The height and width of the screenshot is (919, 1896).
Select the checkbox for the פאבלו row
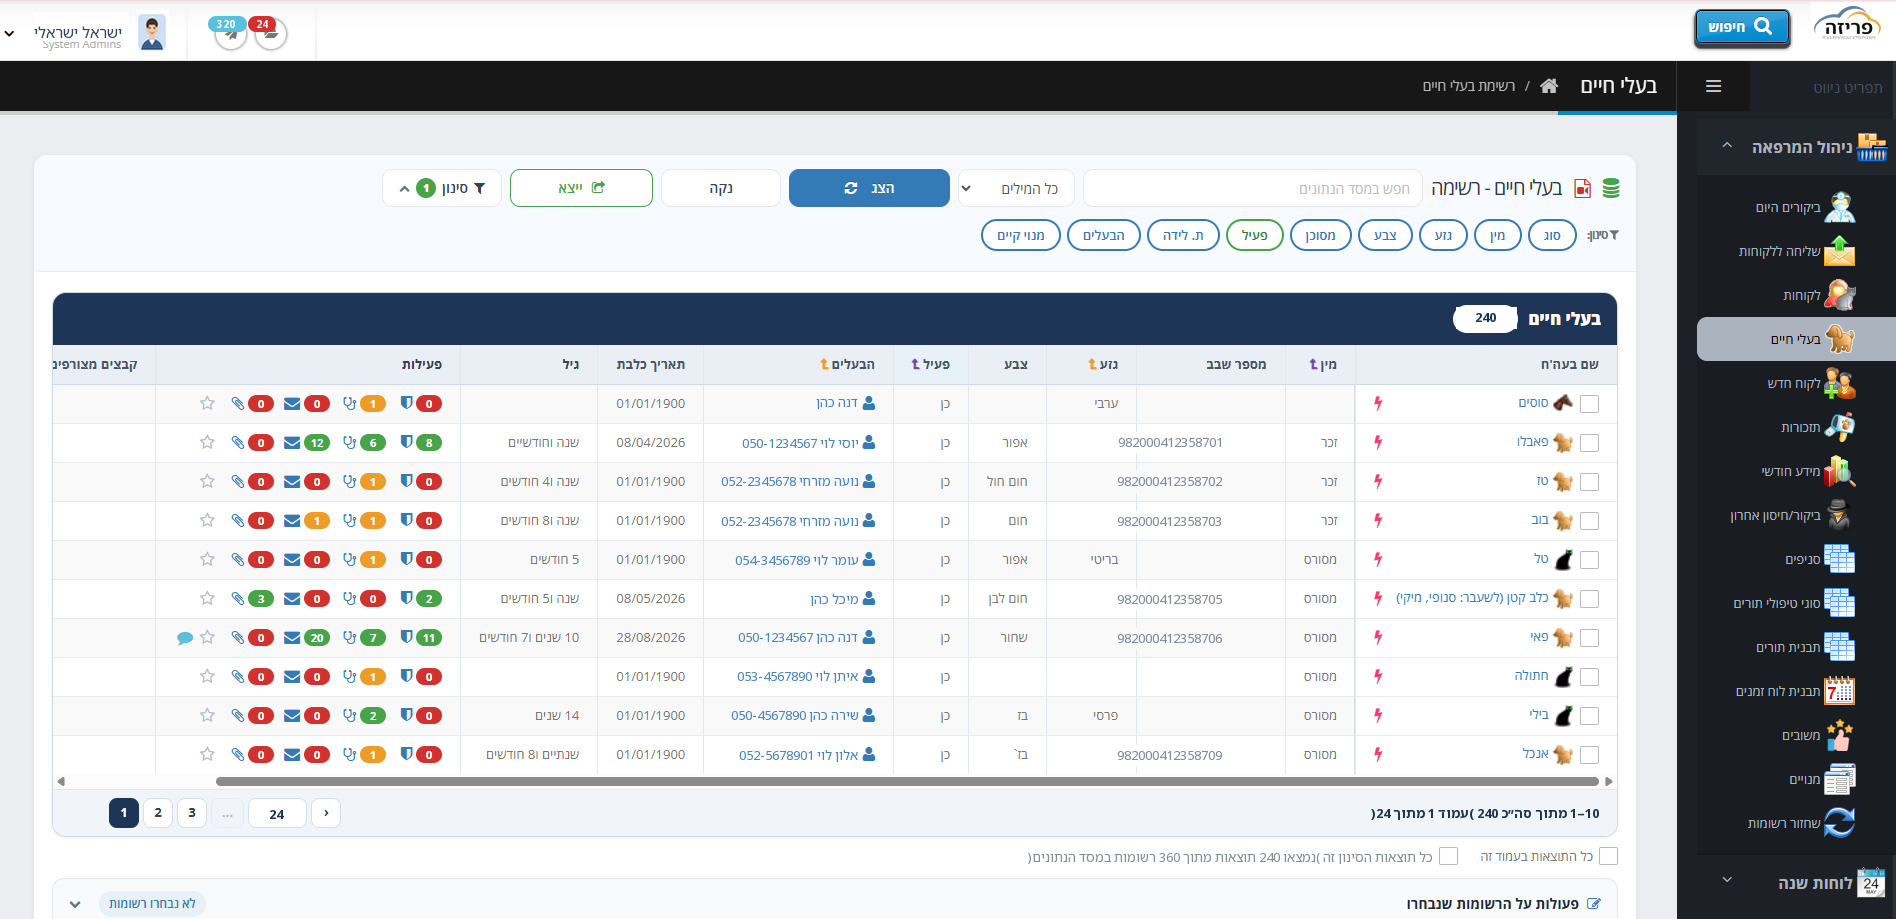[x=1590, y=443]
